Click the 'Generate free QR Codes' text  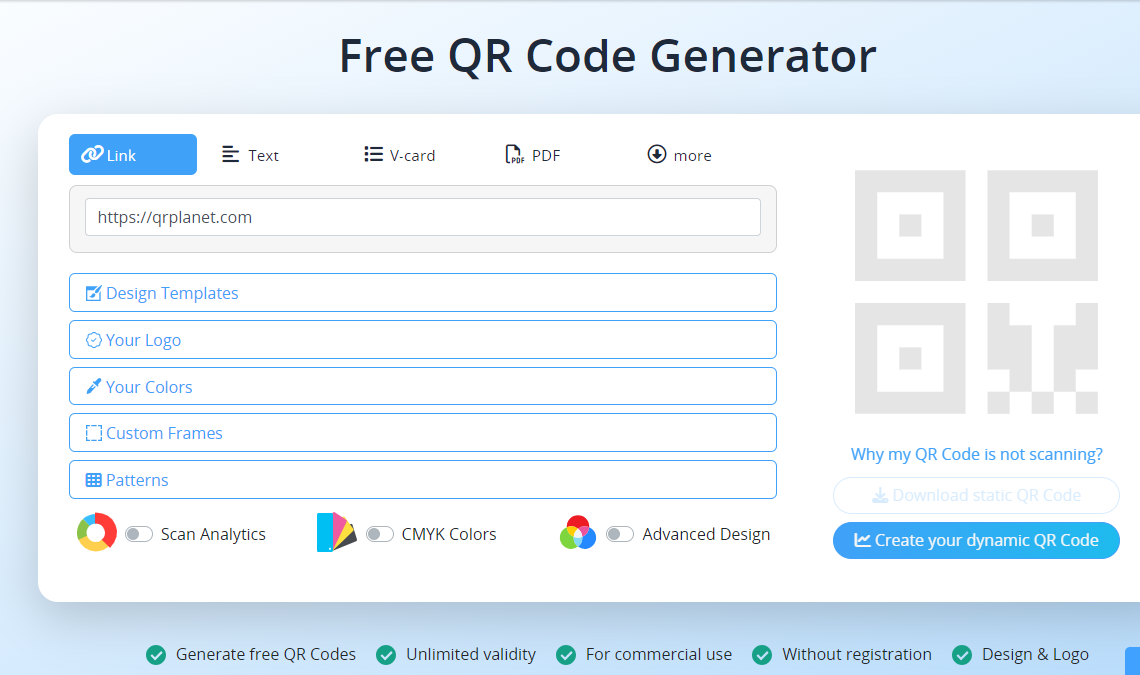click(x=265, y=655)
